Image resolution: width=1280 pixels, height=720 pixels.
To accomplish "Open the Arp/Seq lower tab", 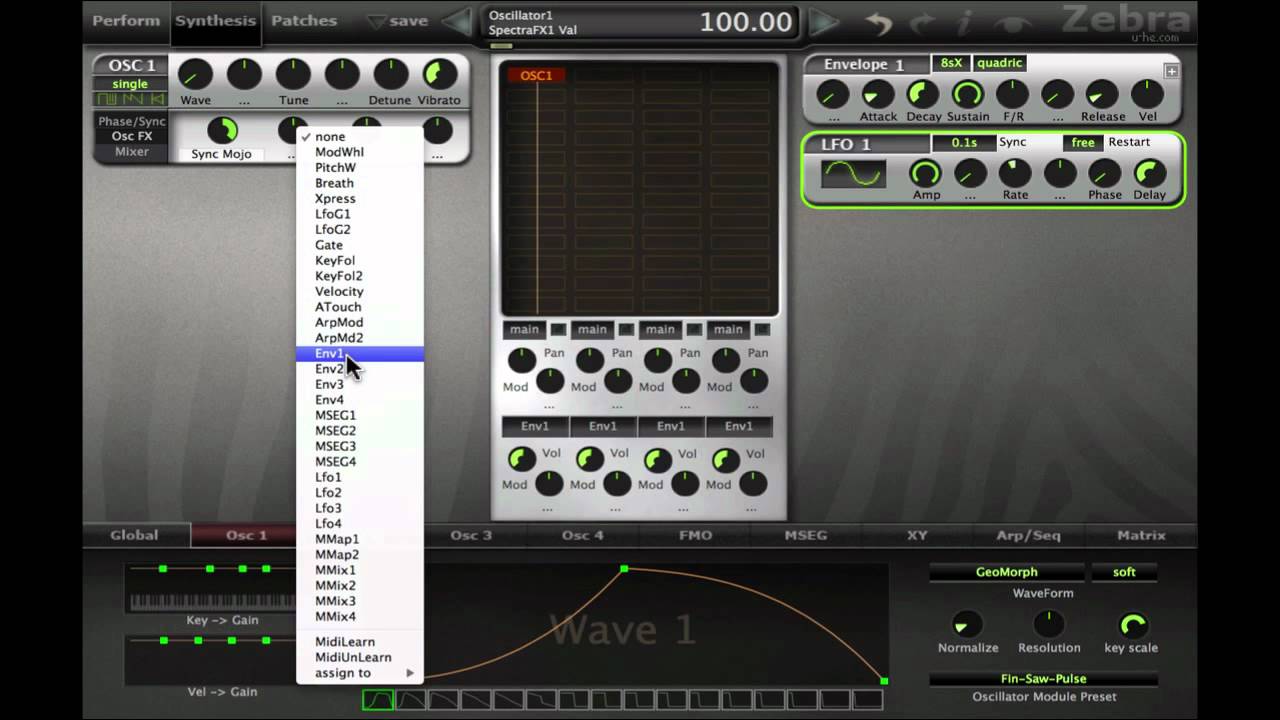I will coord(1028,535).
